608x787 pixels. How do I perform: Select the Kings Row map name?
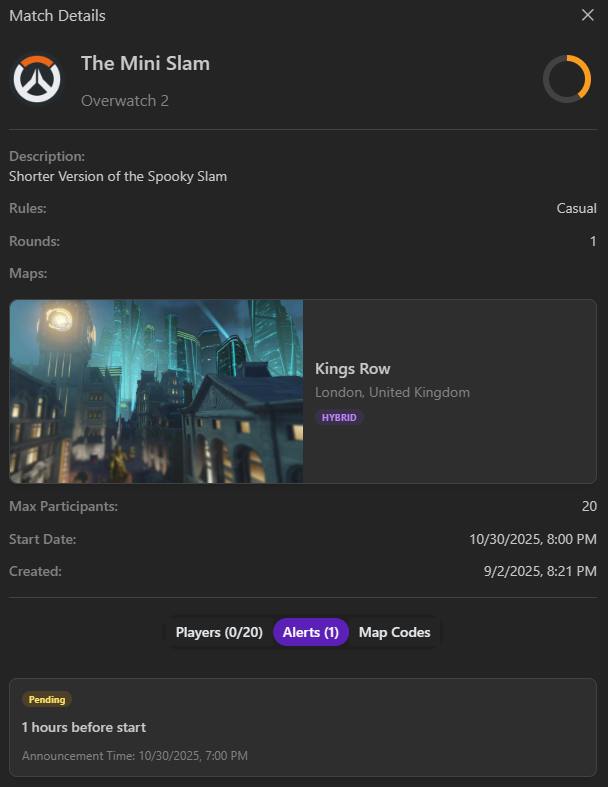352,369
